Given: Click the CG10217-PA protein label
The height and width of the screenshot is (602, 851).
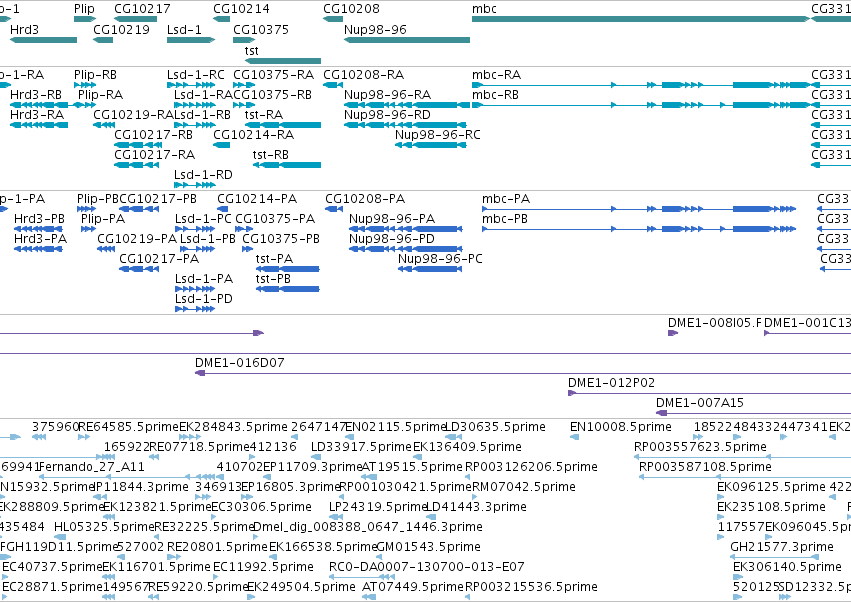Looking at the screenshot, I should (x=159, y=258).
